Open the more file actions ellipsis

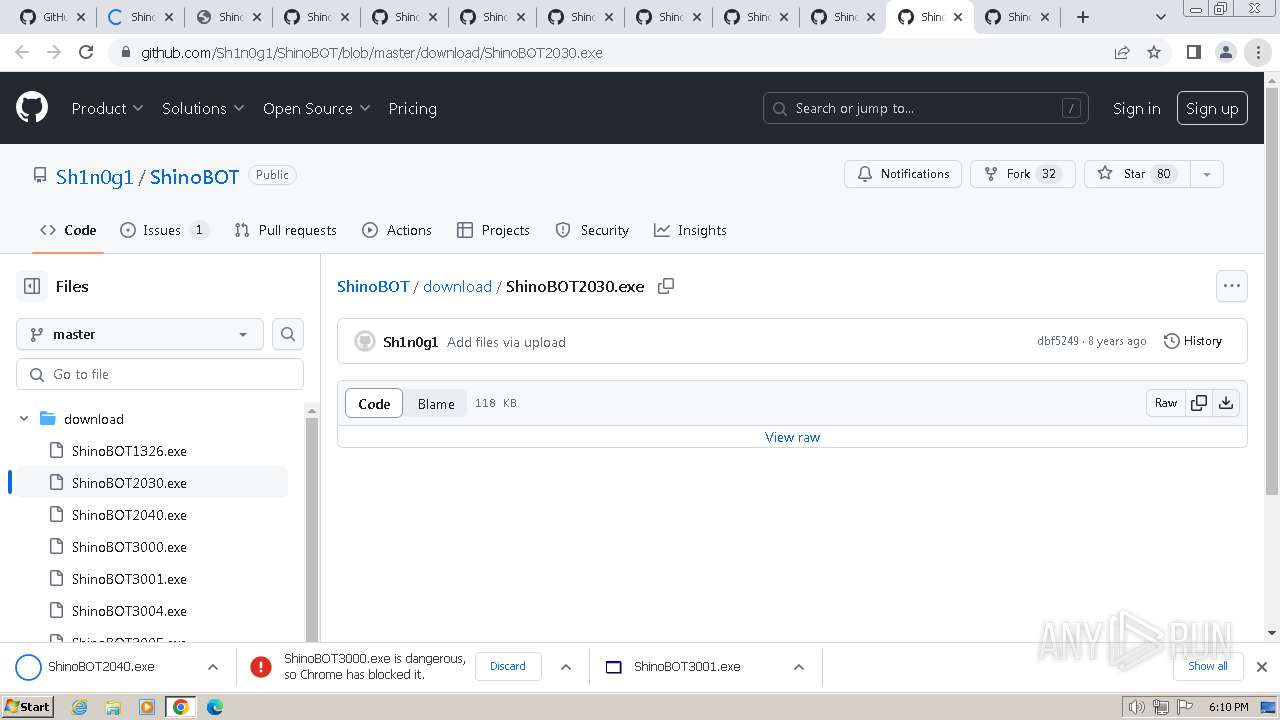point(1231,286)
